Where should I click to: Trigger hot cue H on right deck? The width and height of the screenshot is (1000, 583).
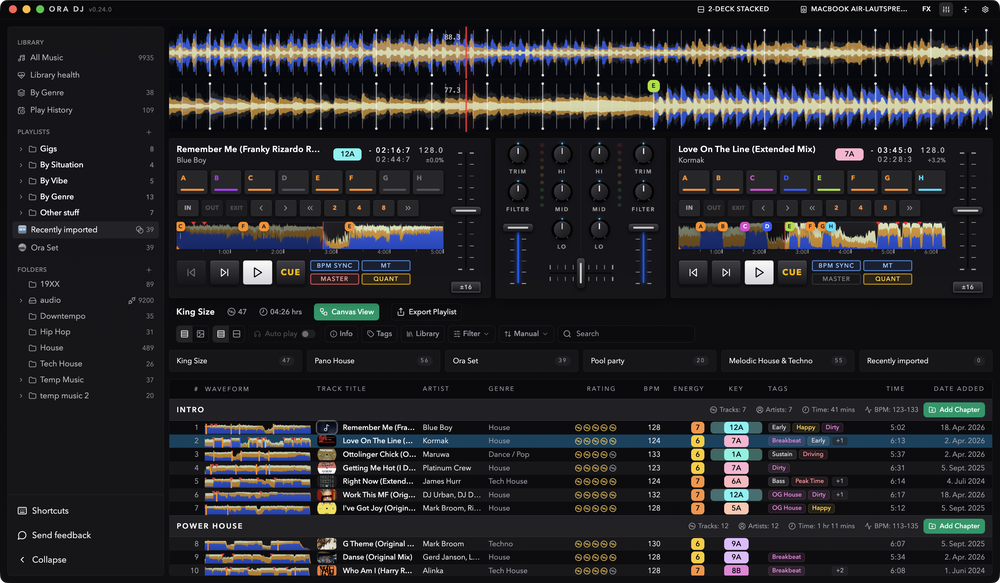point(929,182)
